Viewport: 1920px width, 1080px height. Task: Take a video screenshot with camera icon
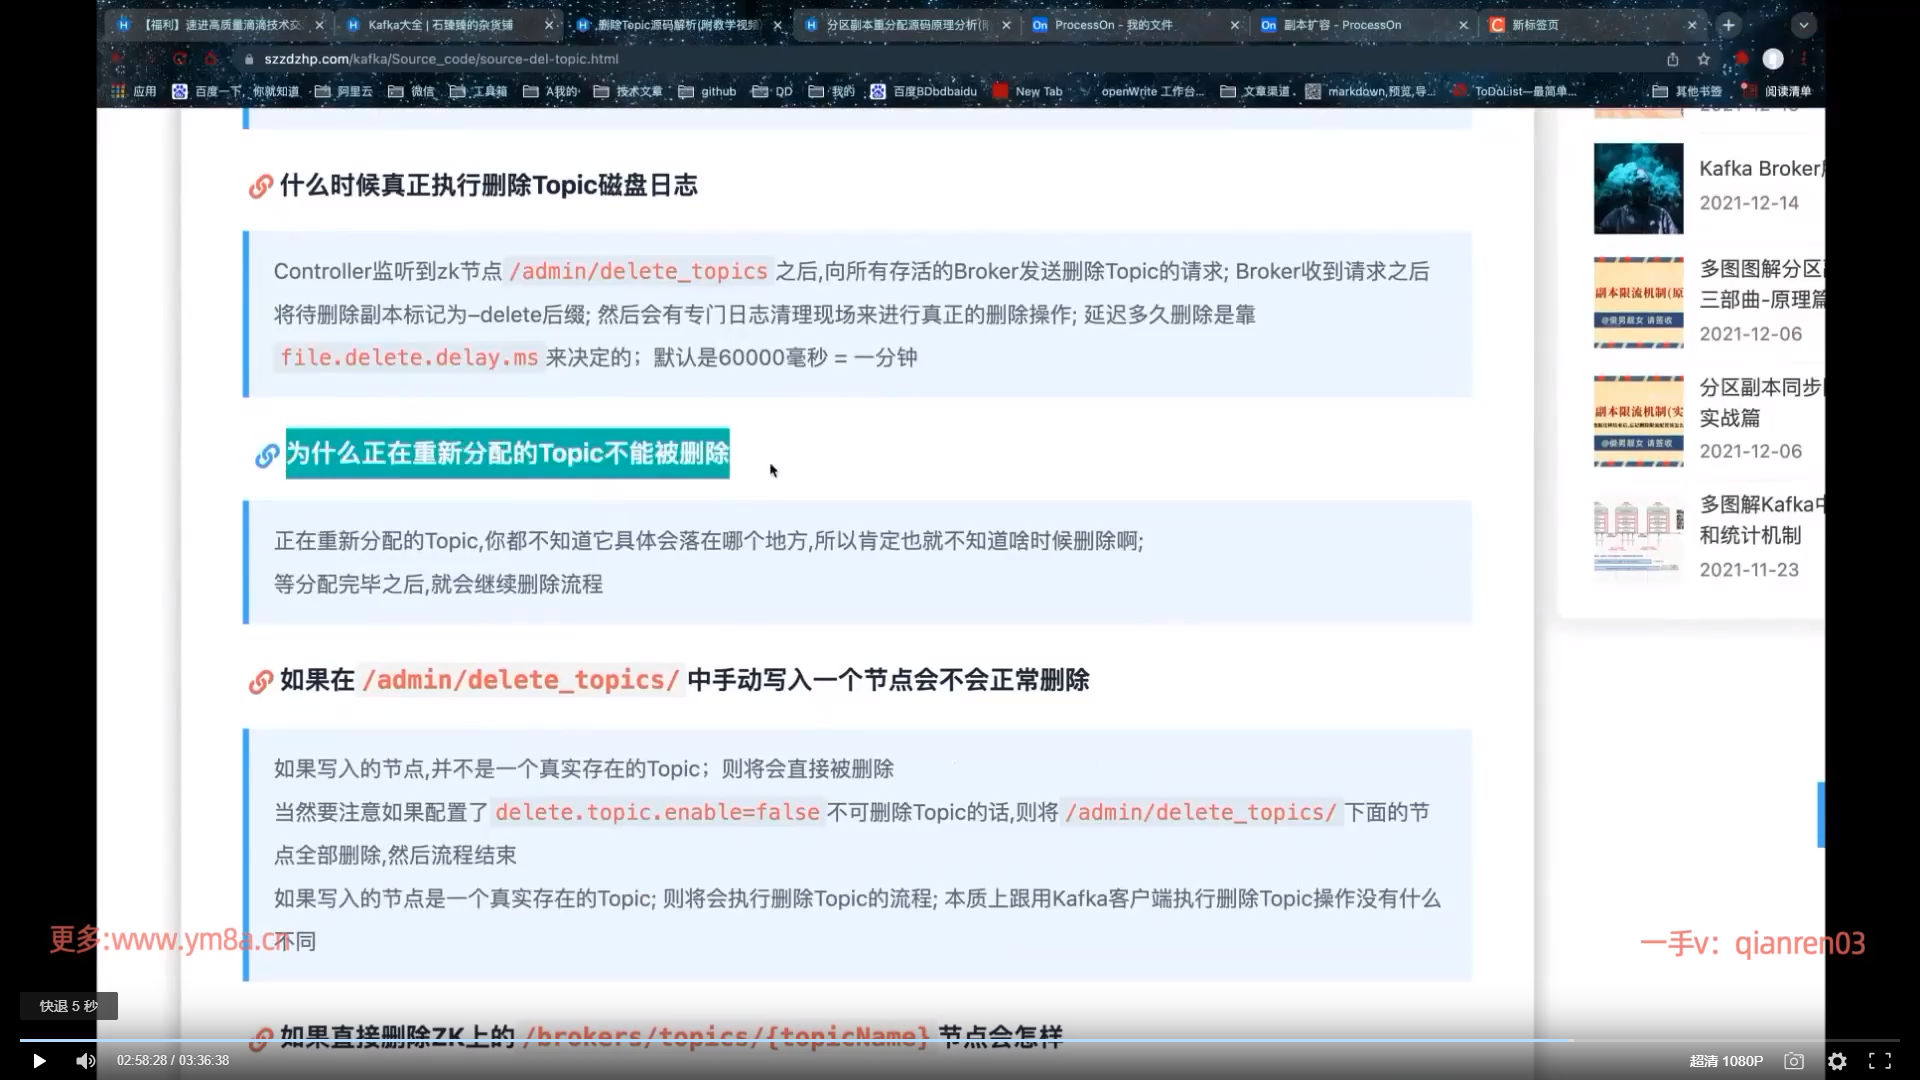coord(1794,1061)
